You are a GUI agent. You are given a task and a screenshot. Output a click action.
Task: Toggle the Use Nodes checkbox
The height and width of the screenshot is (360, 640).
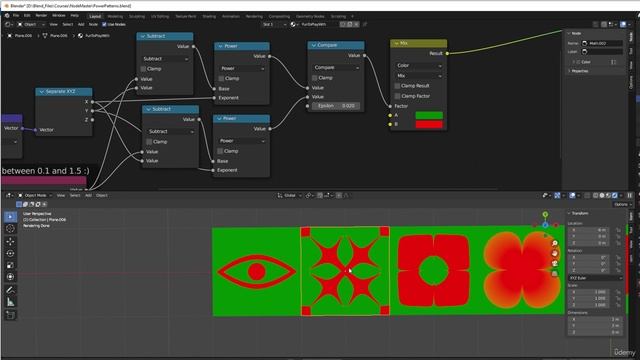(x=104, y=24)
